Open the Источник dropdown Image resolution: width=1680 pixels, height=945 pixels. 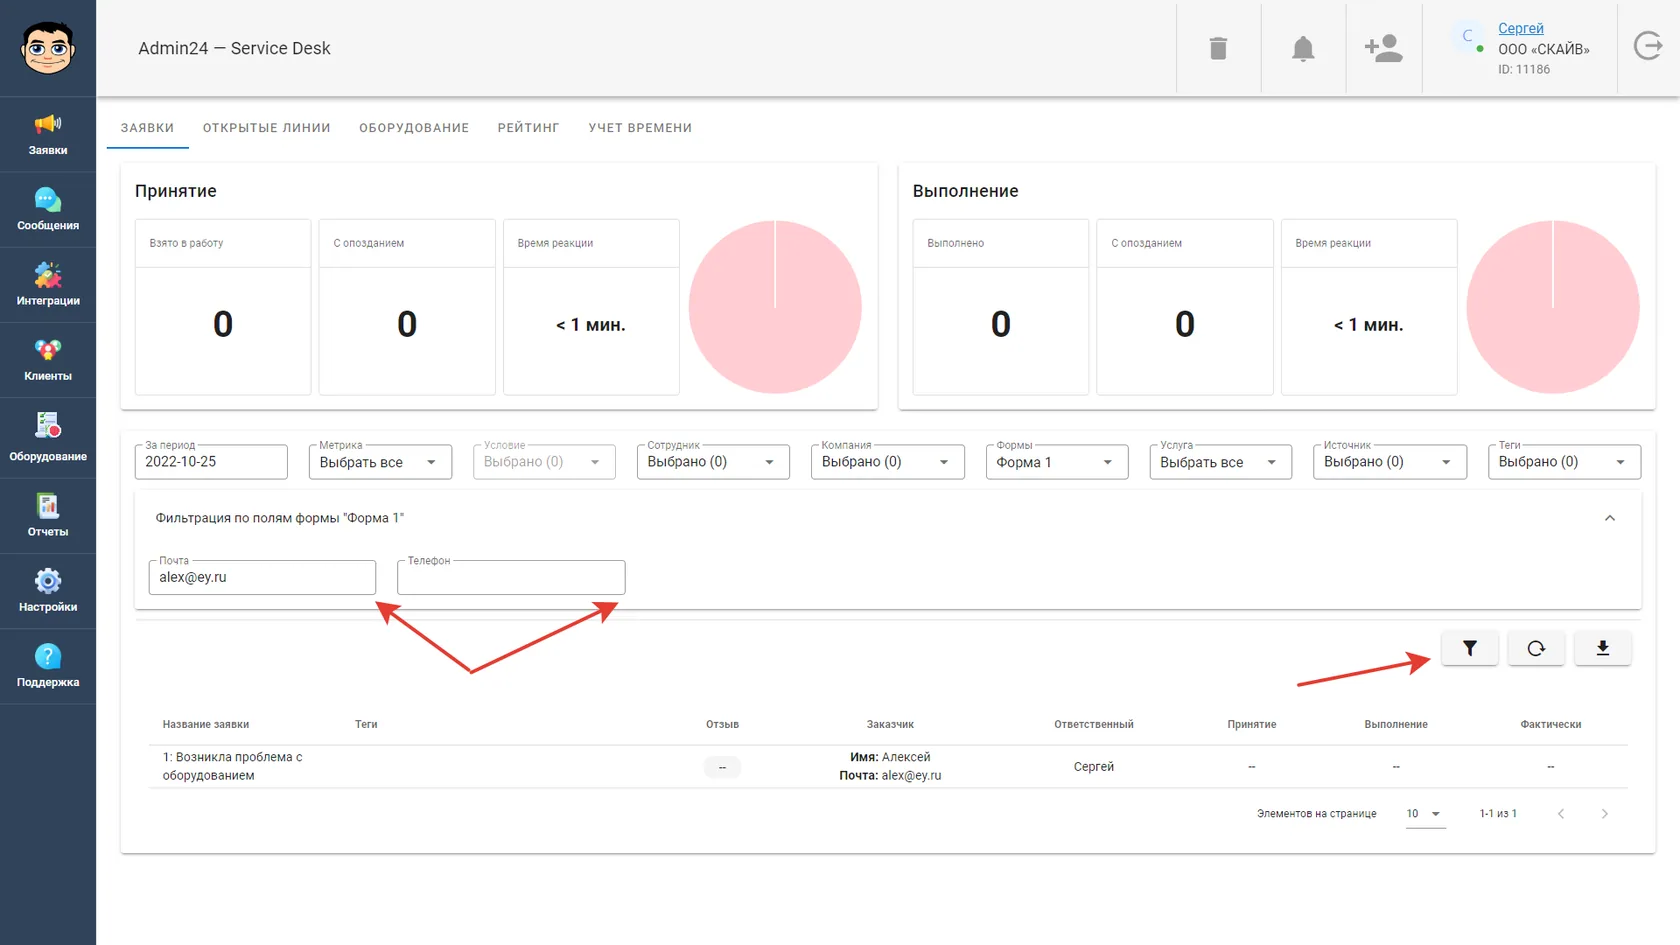[1390, 462]
